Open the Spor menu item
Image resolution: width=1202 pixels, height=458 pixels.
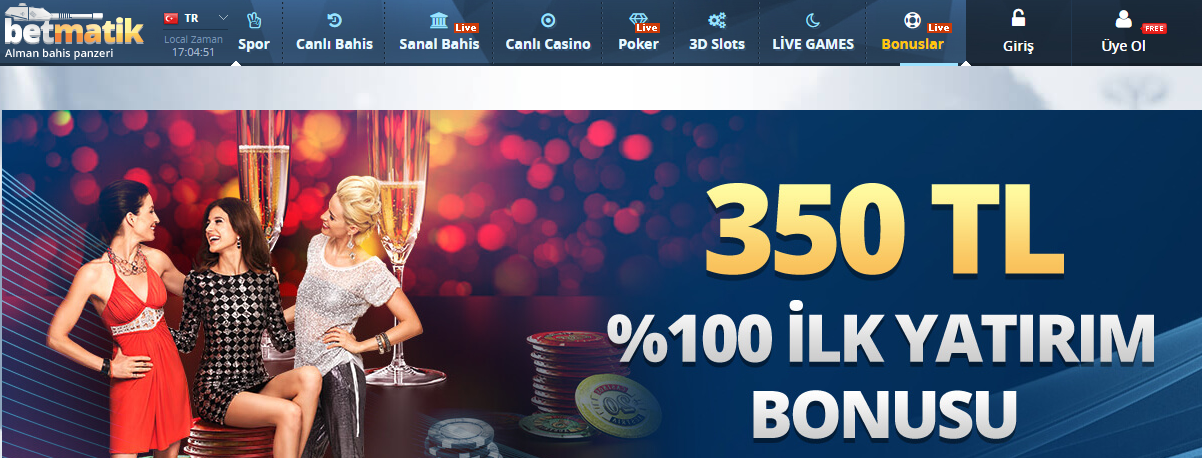pos(254,44)
